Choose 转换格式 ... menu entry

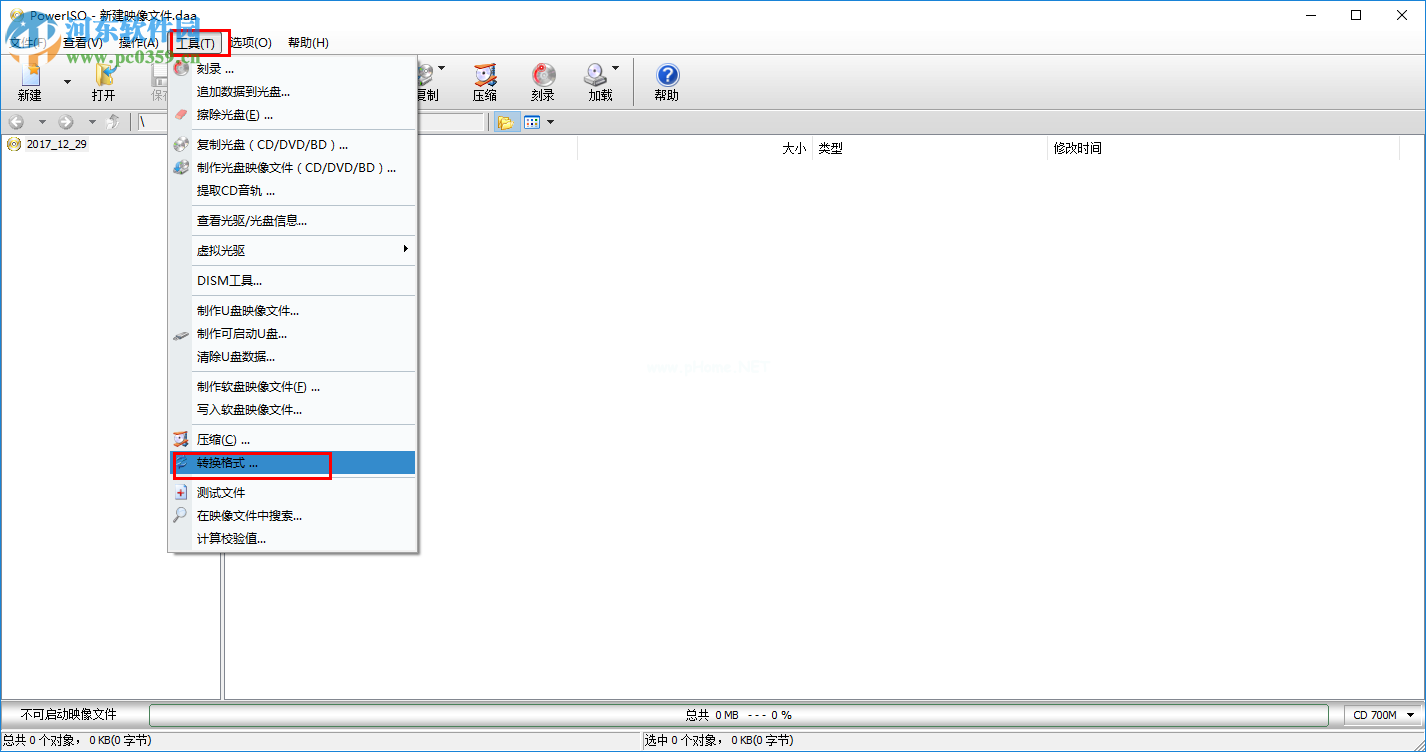coord(292,463)
